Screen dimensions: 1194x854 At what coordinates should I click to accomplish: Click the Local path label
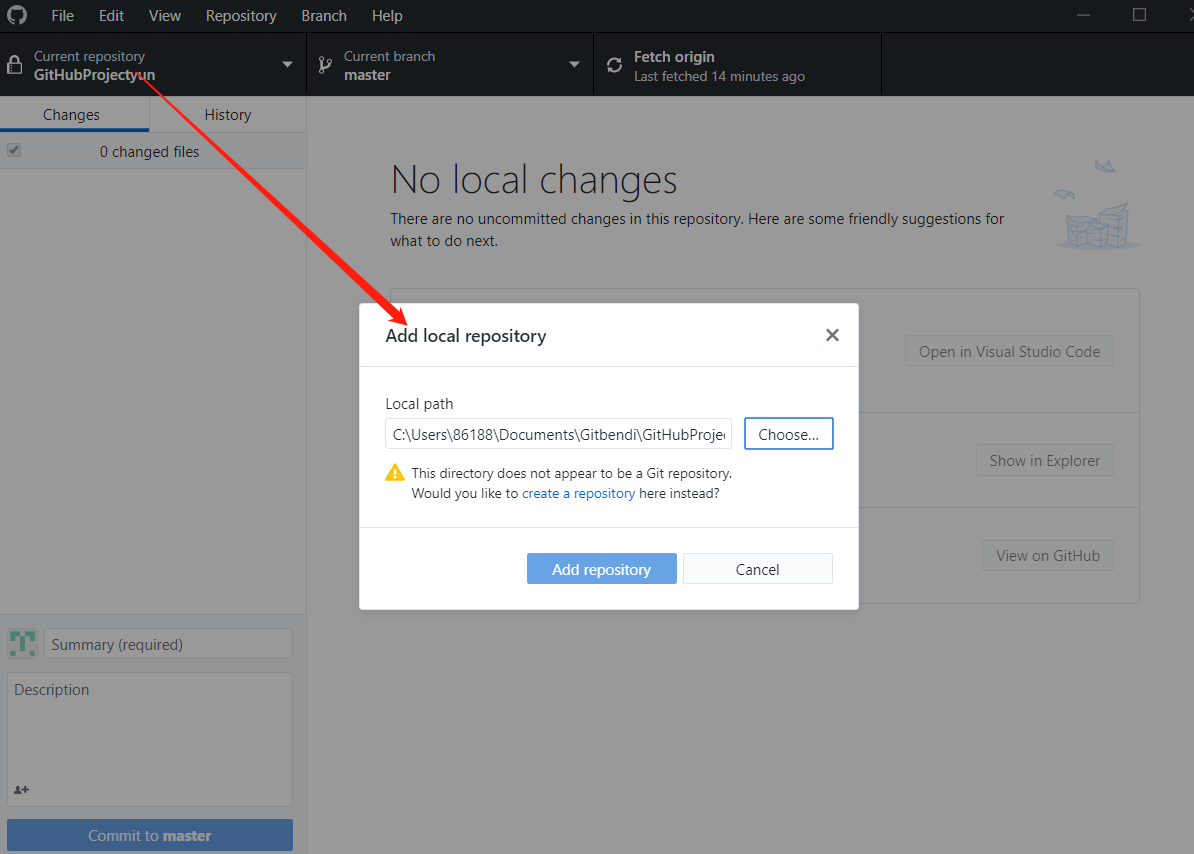[419, 403]
